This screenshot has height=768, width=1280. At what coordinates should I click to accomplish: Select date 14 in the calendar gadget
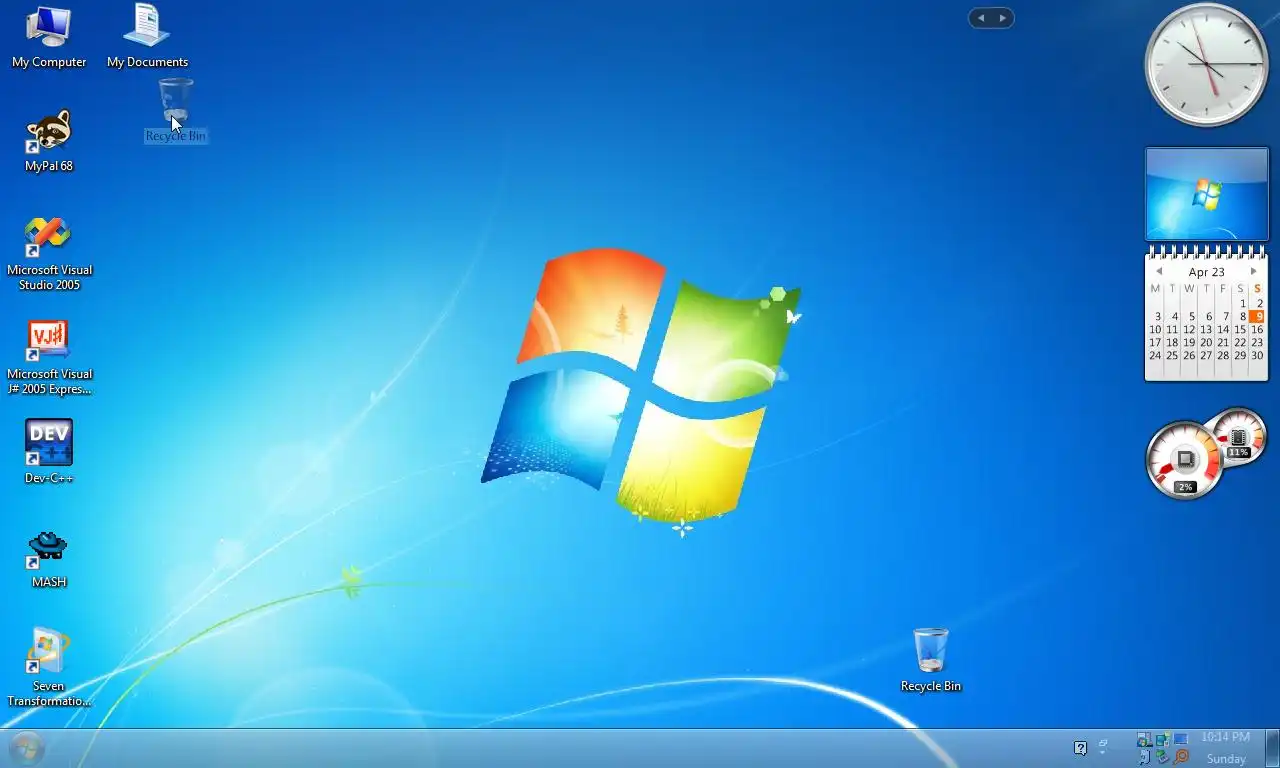(x=1223, y=329)
